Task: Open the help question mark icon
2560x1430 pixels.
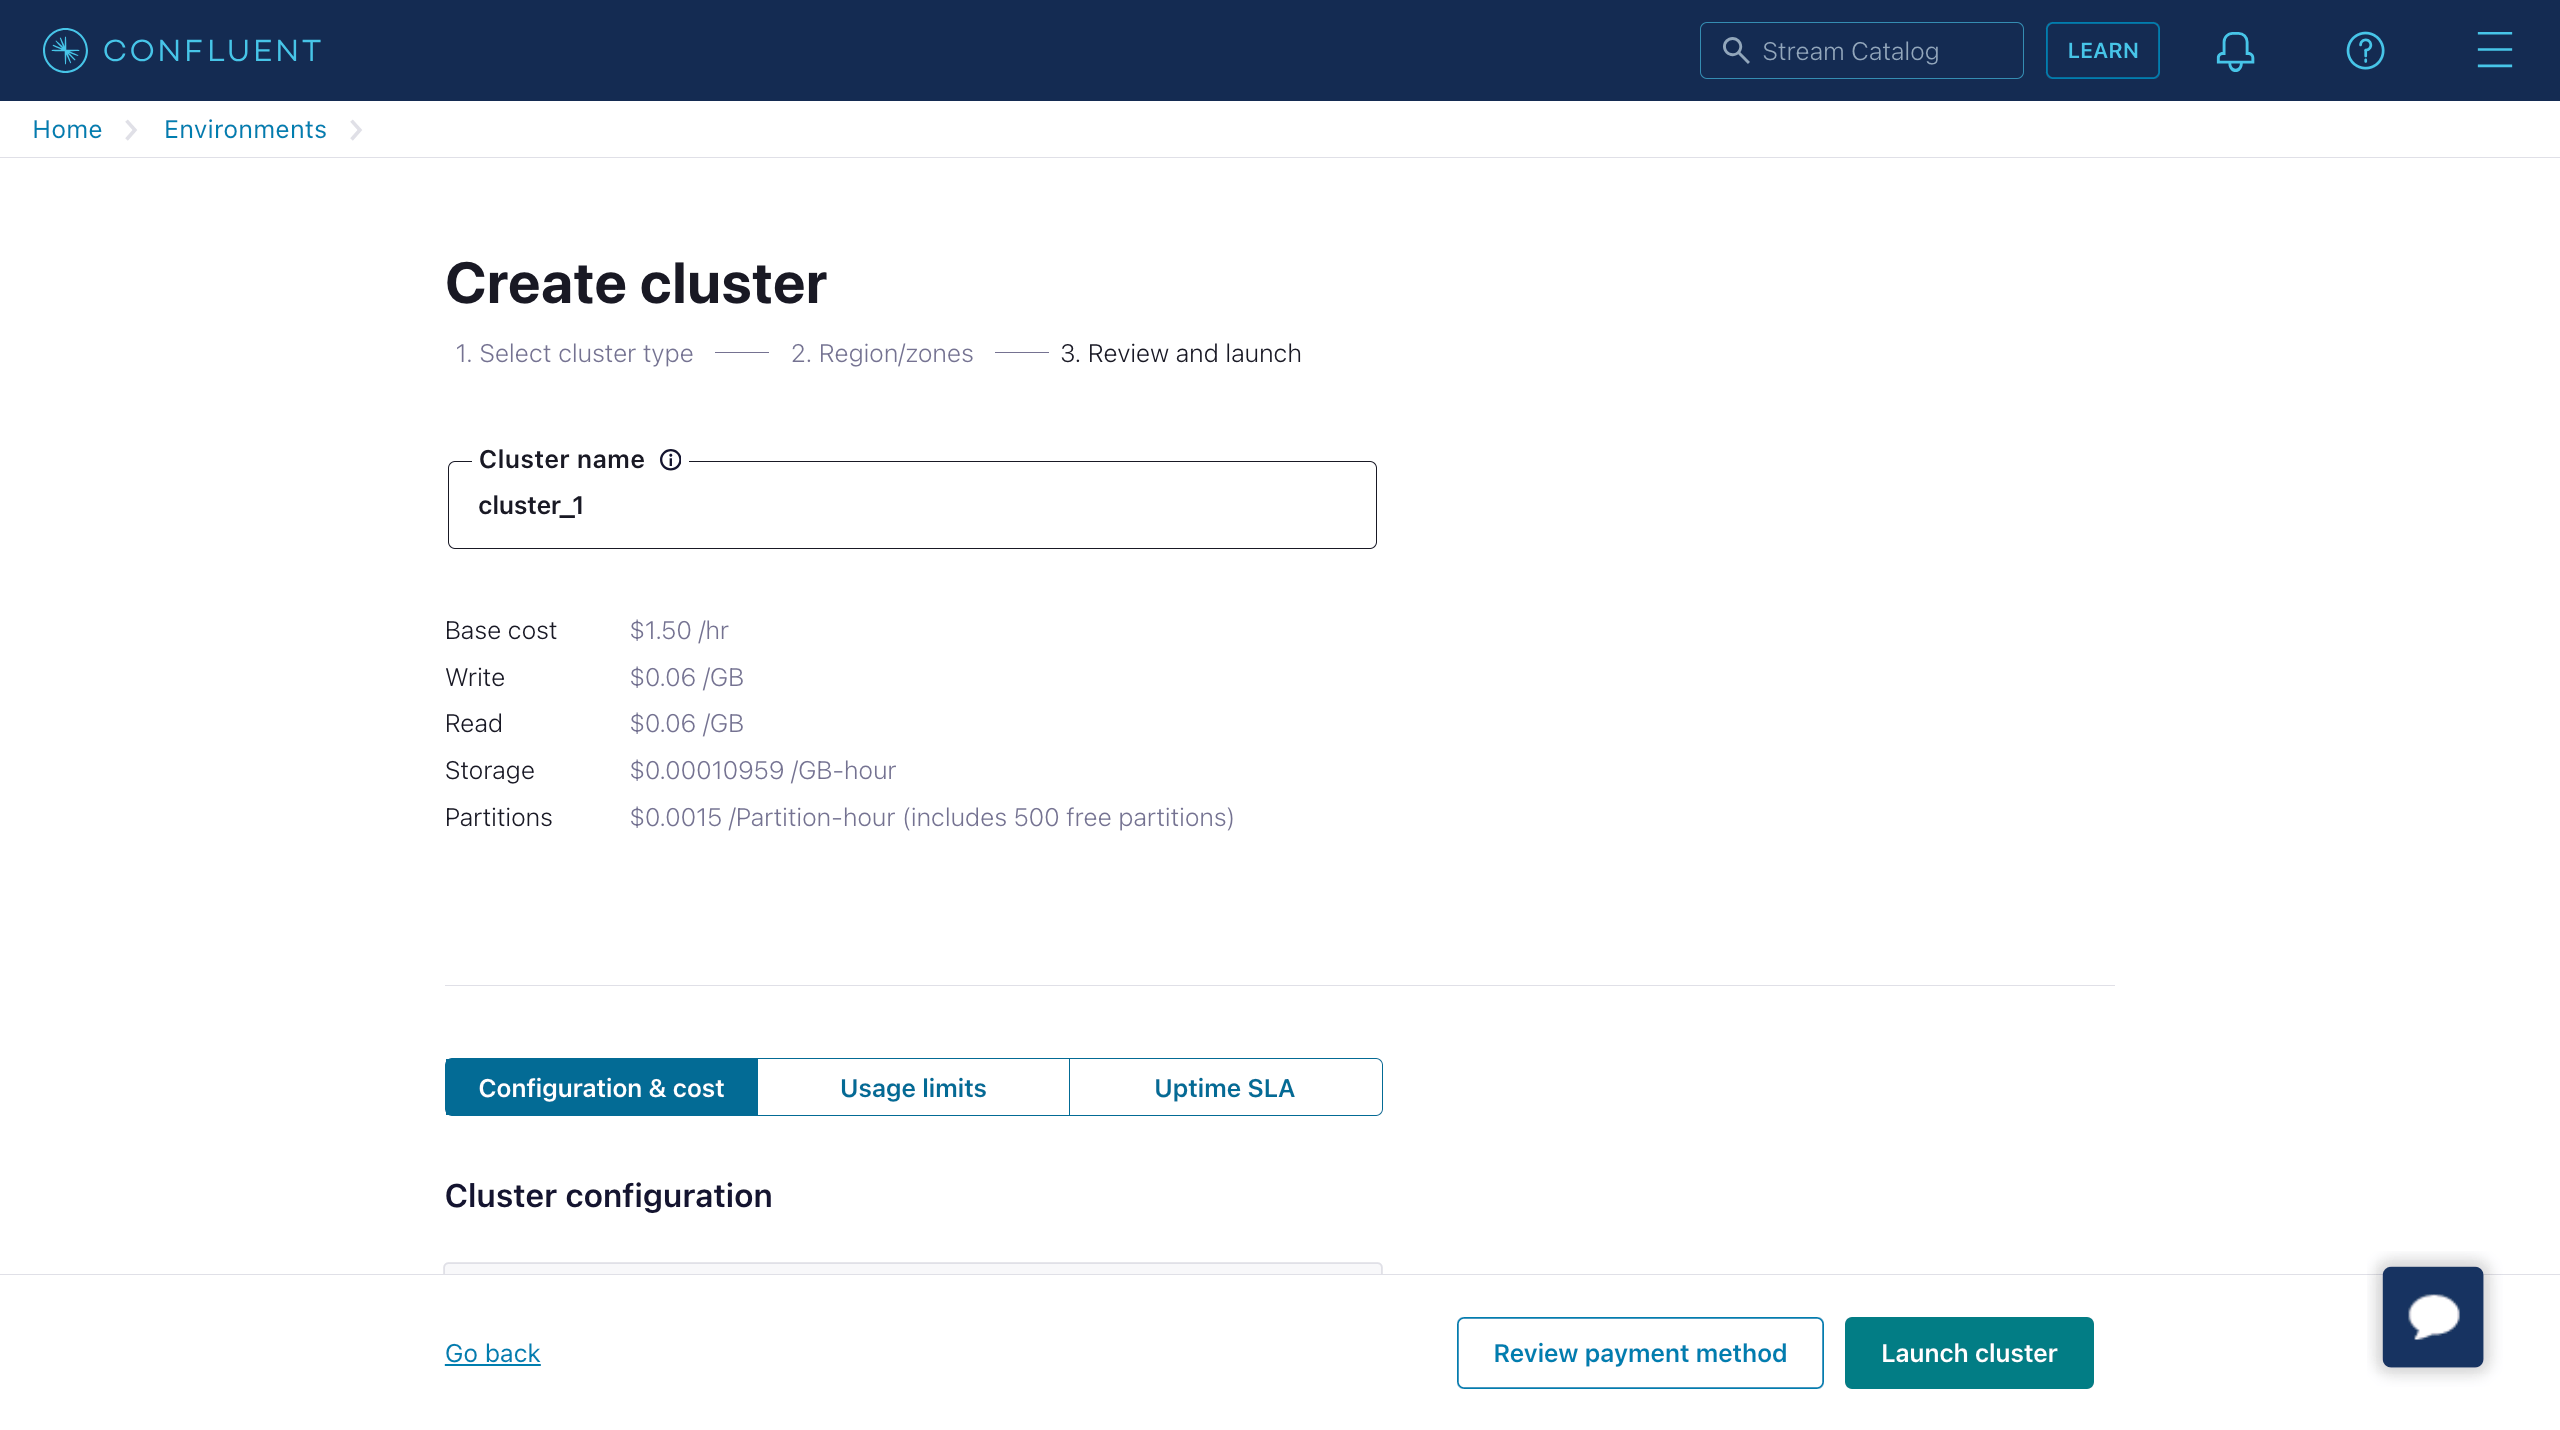Action: click(2365, 50)
